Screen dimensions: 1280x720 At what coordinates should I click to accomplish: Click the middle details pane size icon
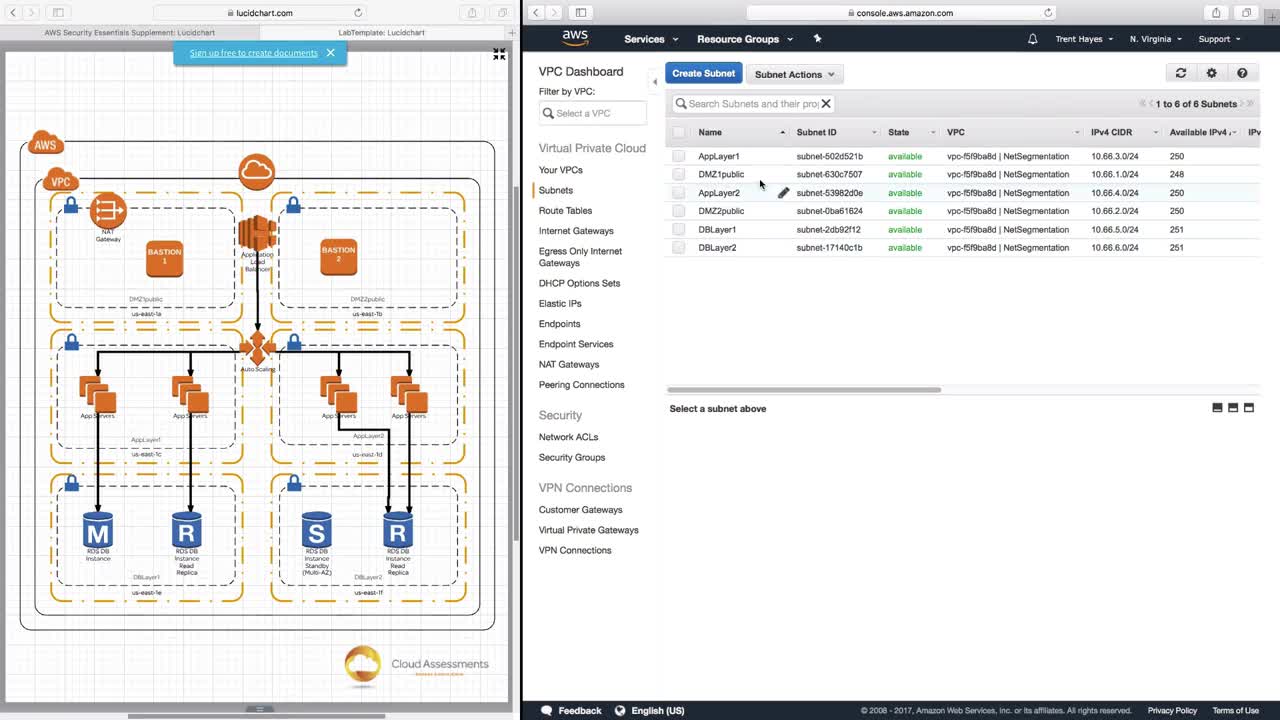coord(1233,408)
